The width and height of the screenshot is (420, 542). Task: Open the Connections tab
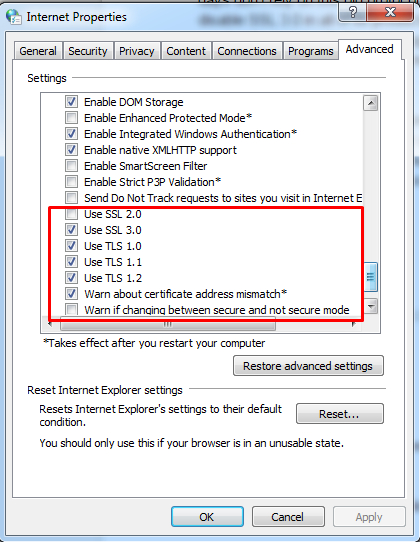click(247, 51)
